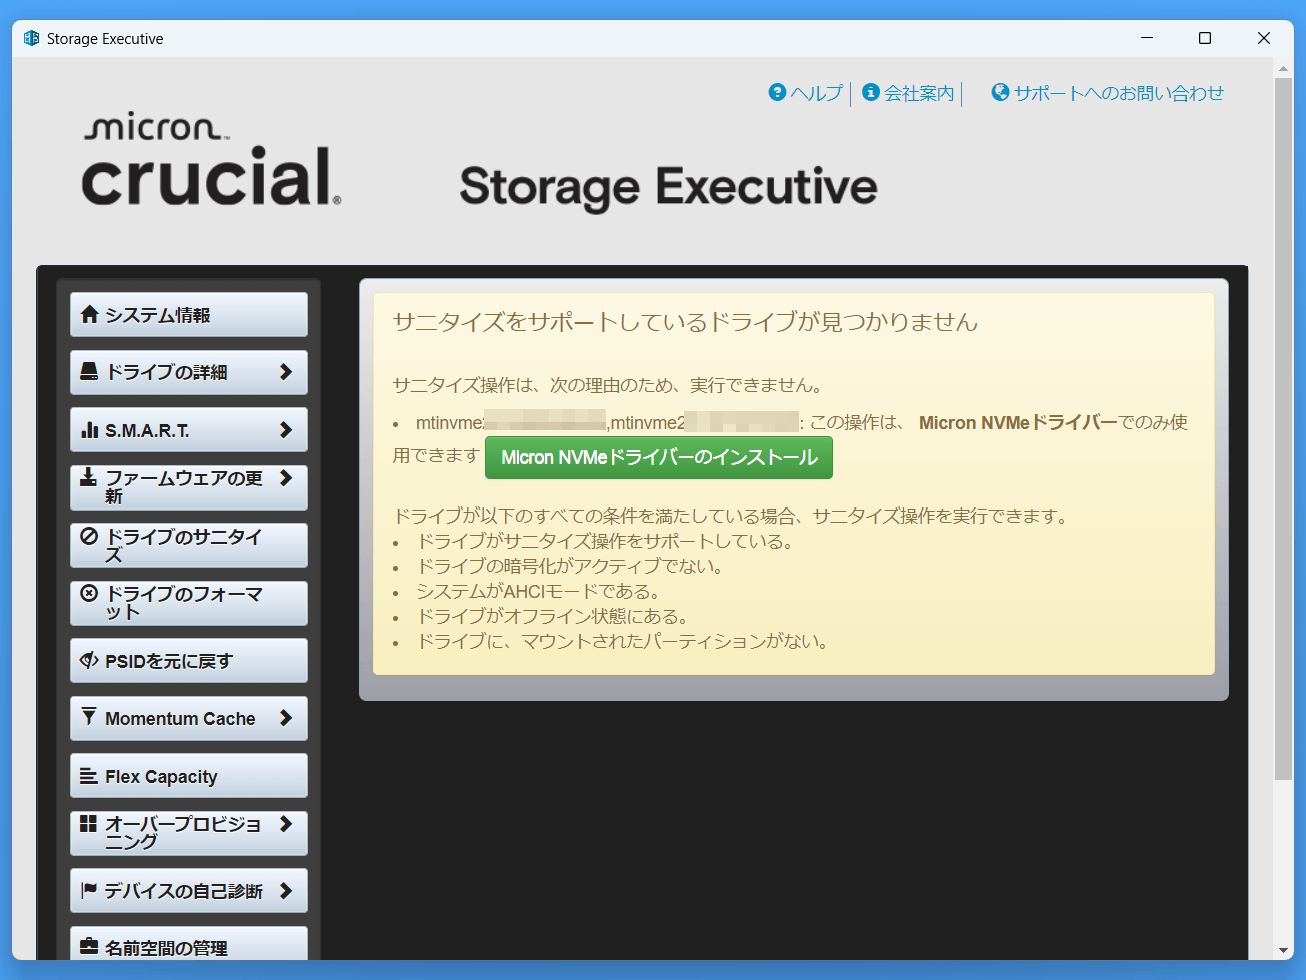Expand the ドライブの詳細 chevron arrow

click(x=286, y=372)
